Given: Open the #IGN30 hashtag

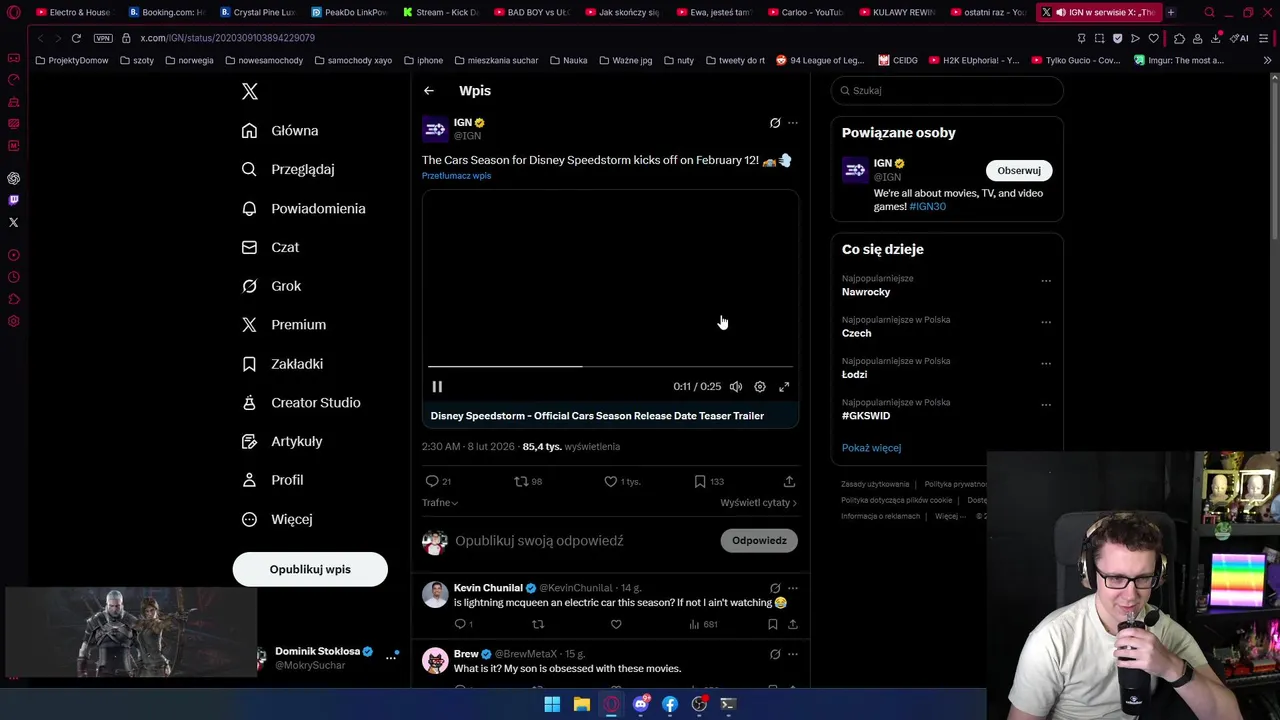Looking at the screenshot, I should [927, 207].
